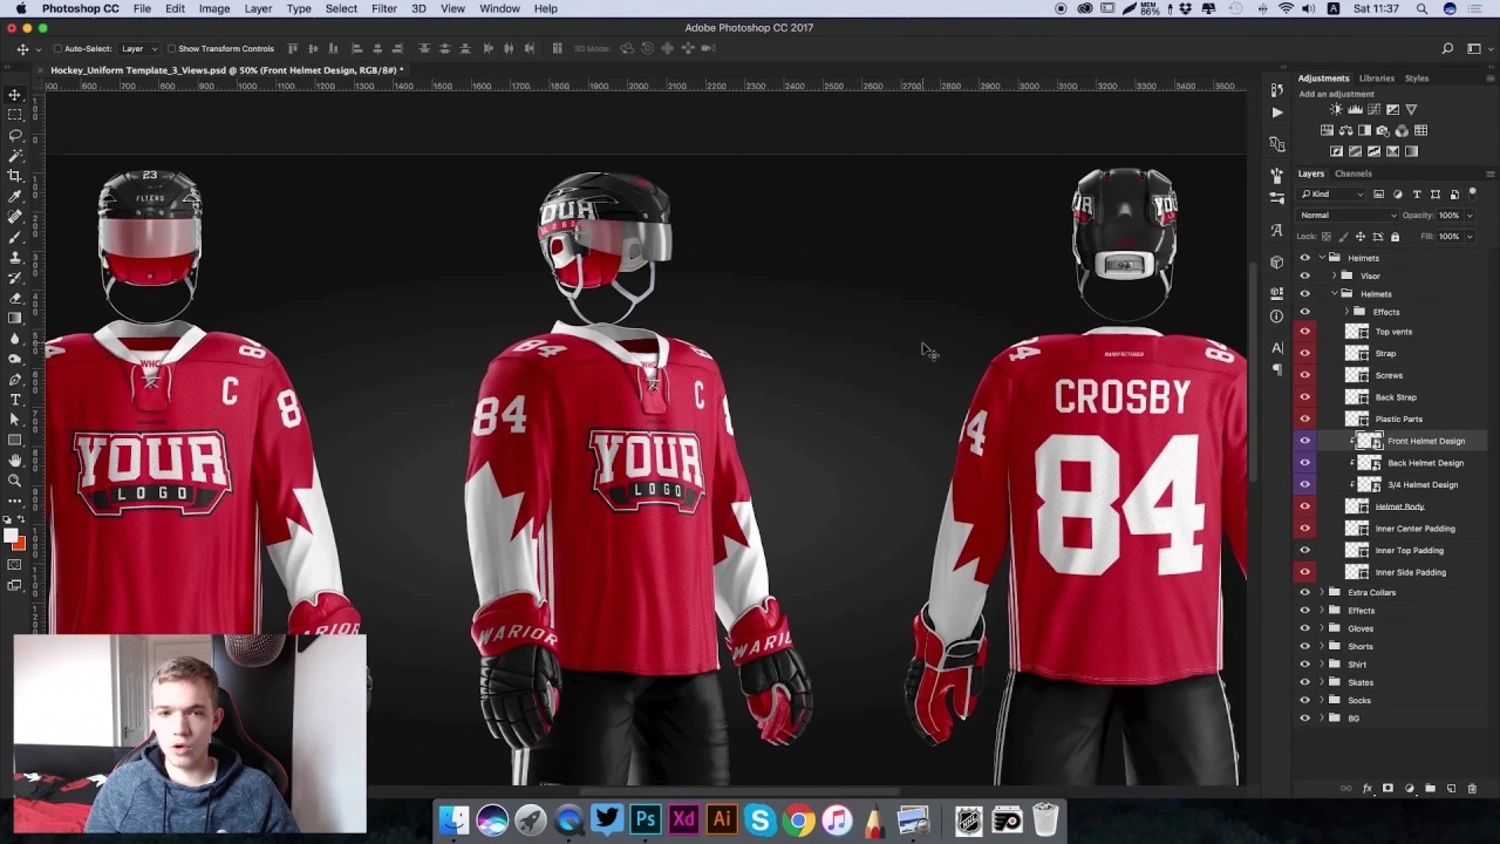Image resolution: width=1500 pixels, height=844 pixels.
Task: Hide the Helmet Body layer
Action: [1304, 506]
